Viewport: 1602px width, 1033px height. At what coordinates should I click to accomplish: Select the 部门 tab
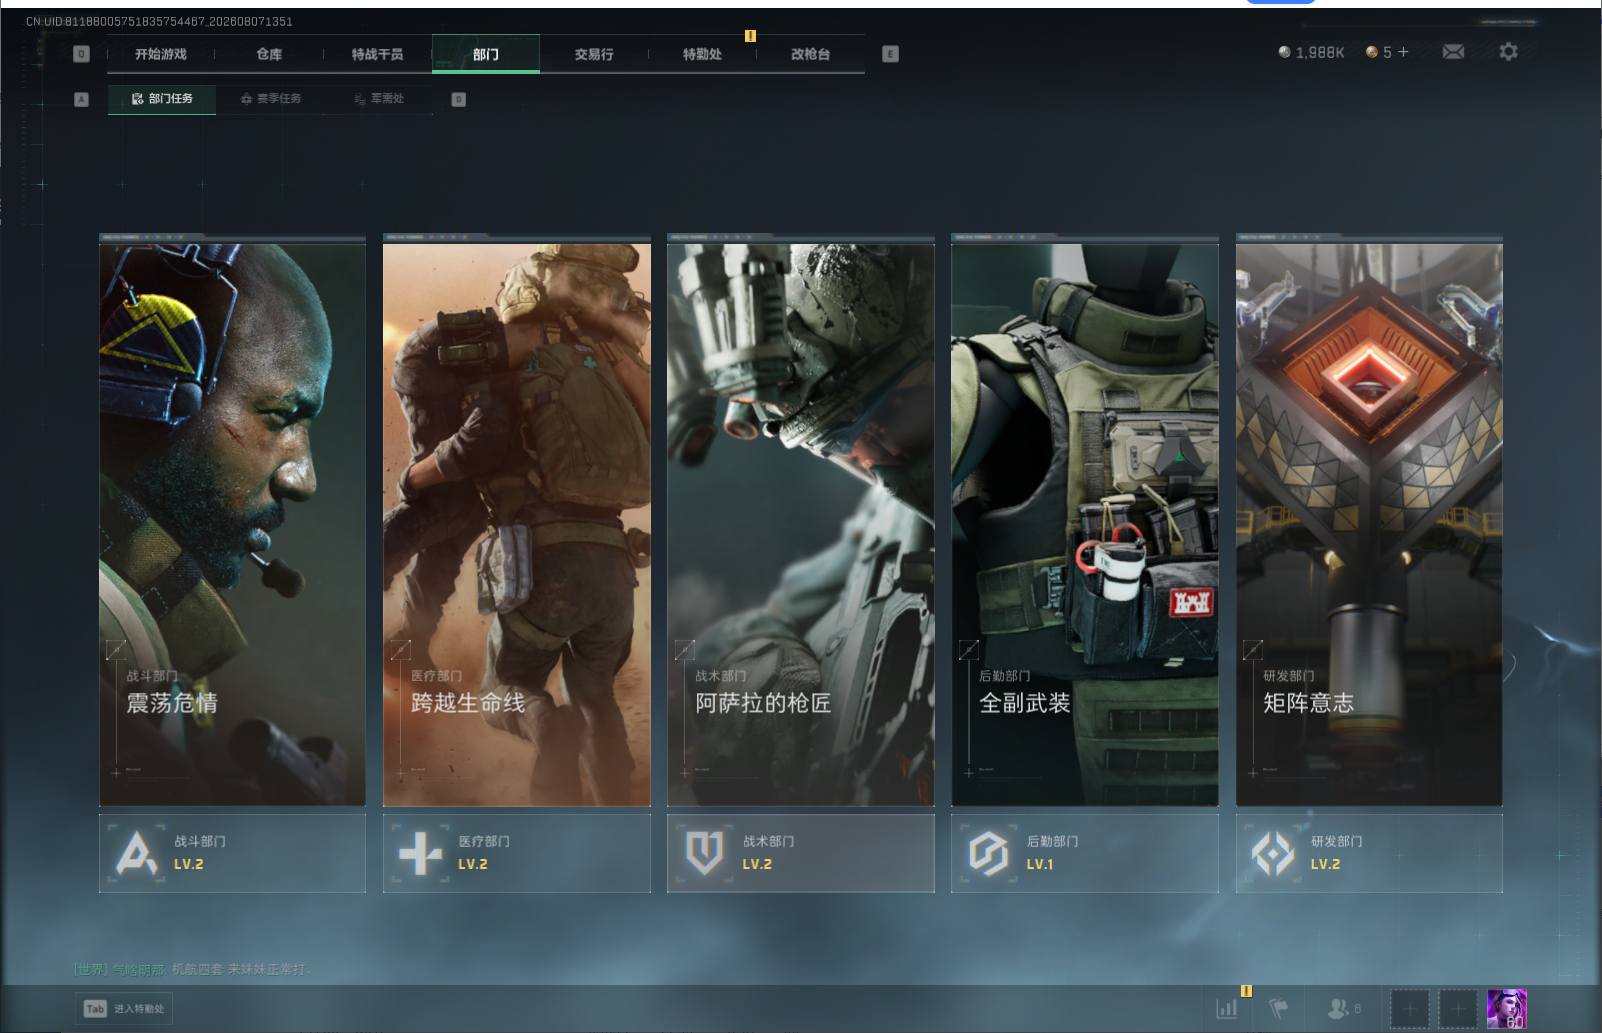[x=486, y=54]
